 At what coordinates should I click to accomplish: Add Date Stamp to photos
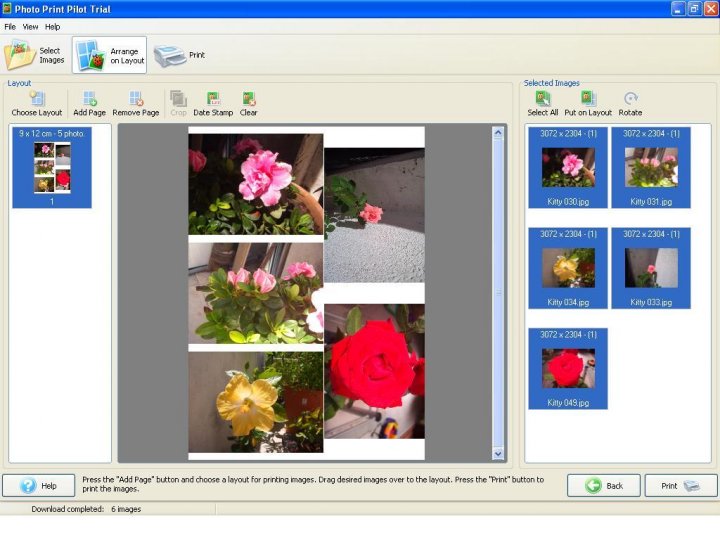(213, 104)
